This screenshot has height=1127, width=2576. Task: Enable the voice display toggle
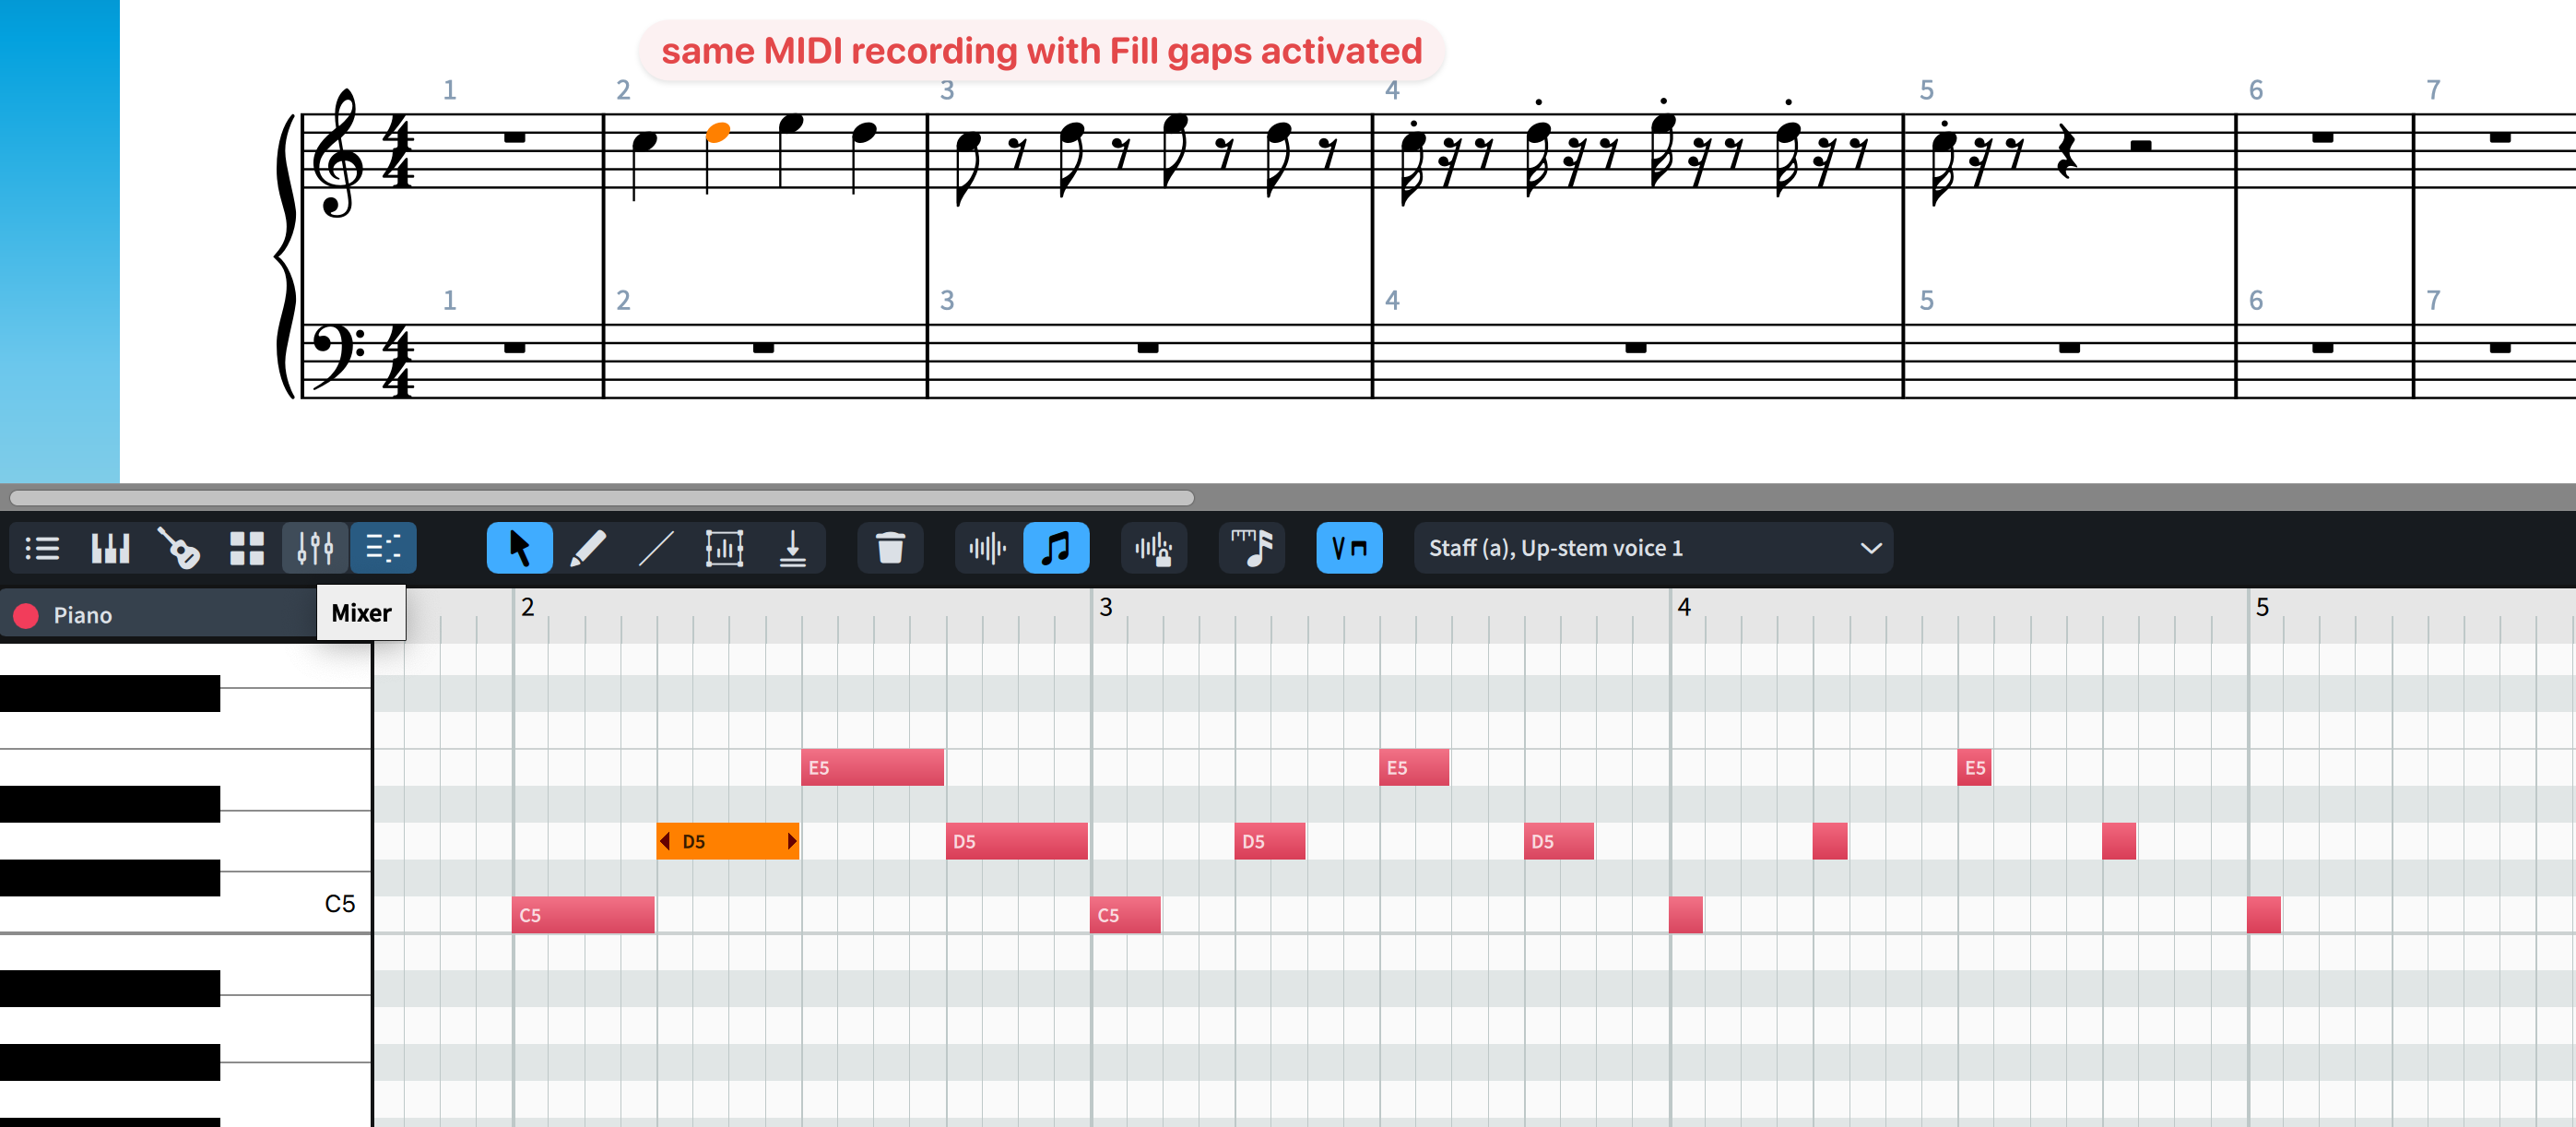click(x=1350, y=548)
